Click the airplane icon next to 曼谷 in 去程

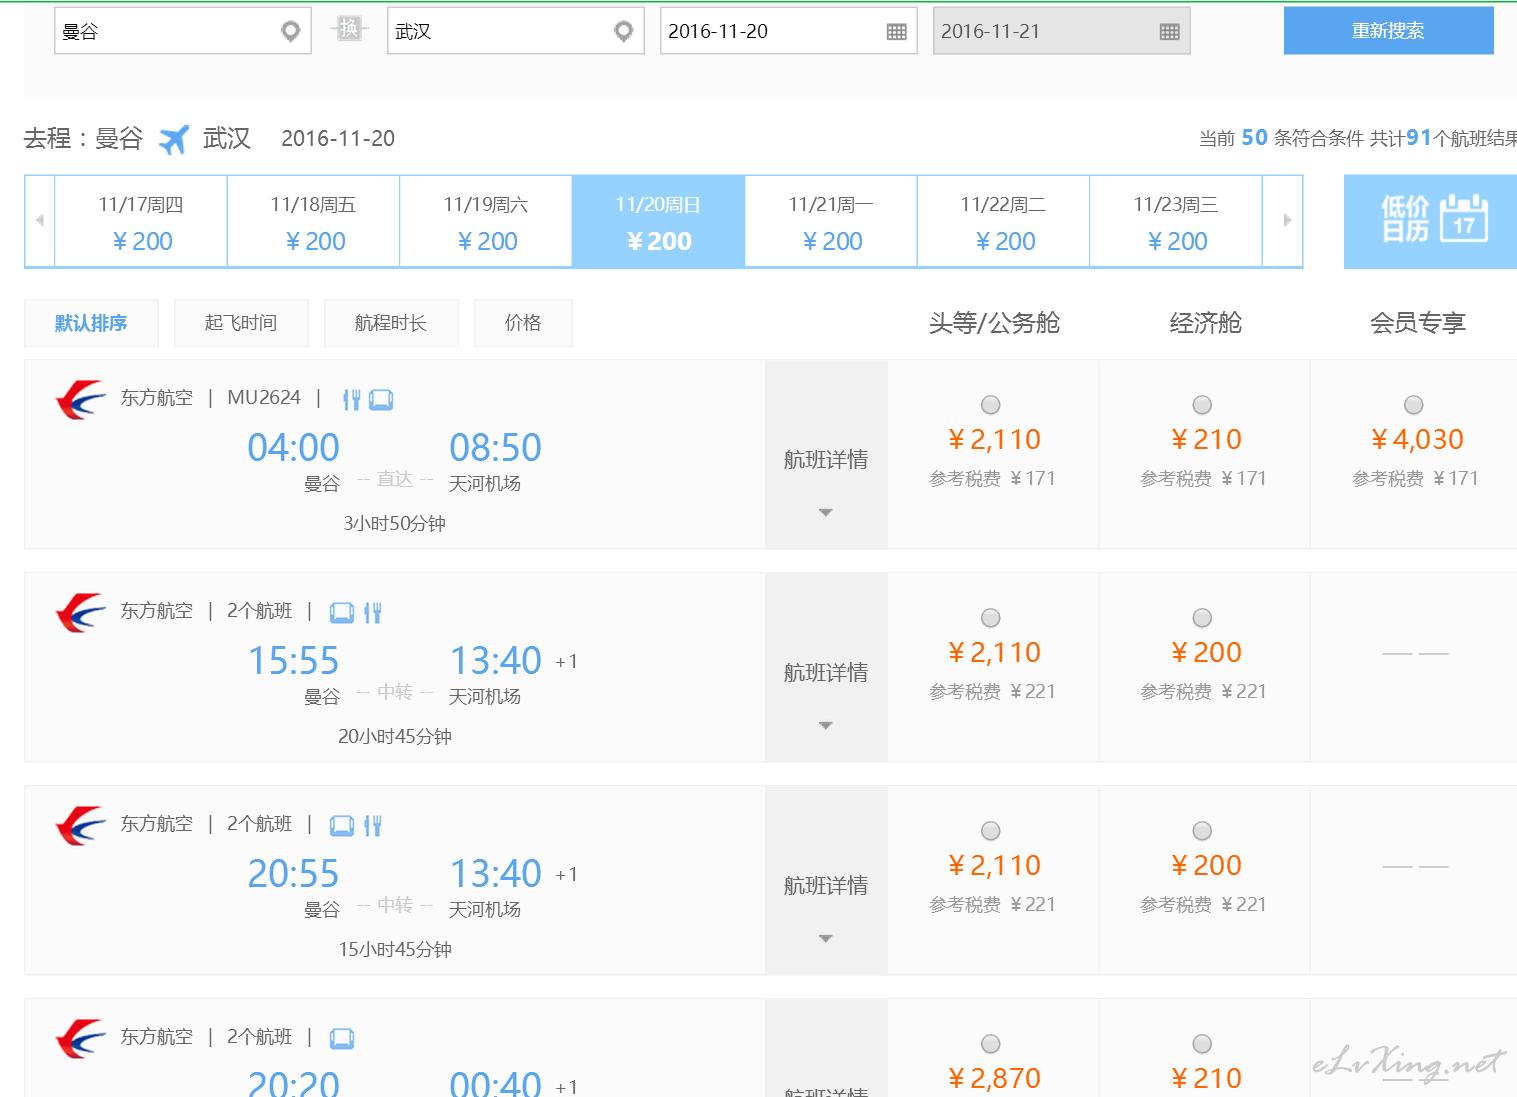(x=174, y=139)
